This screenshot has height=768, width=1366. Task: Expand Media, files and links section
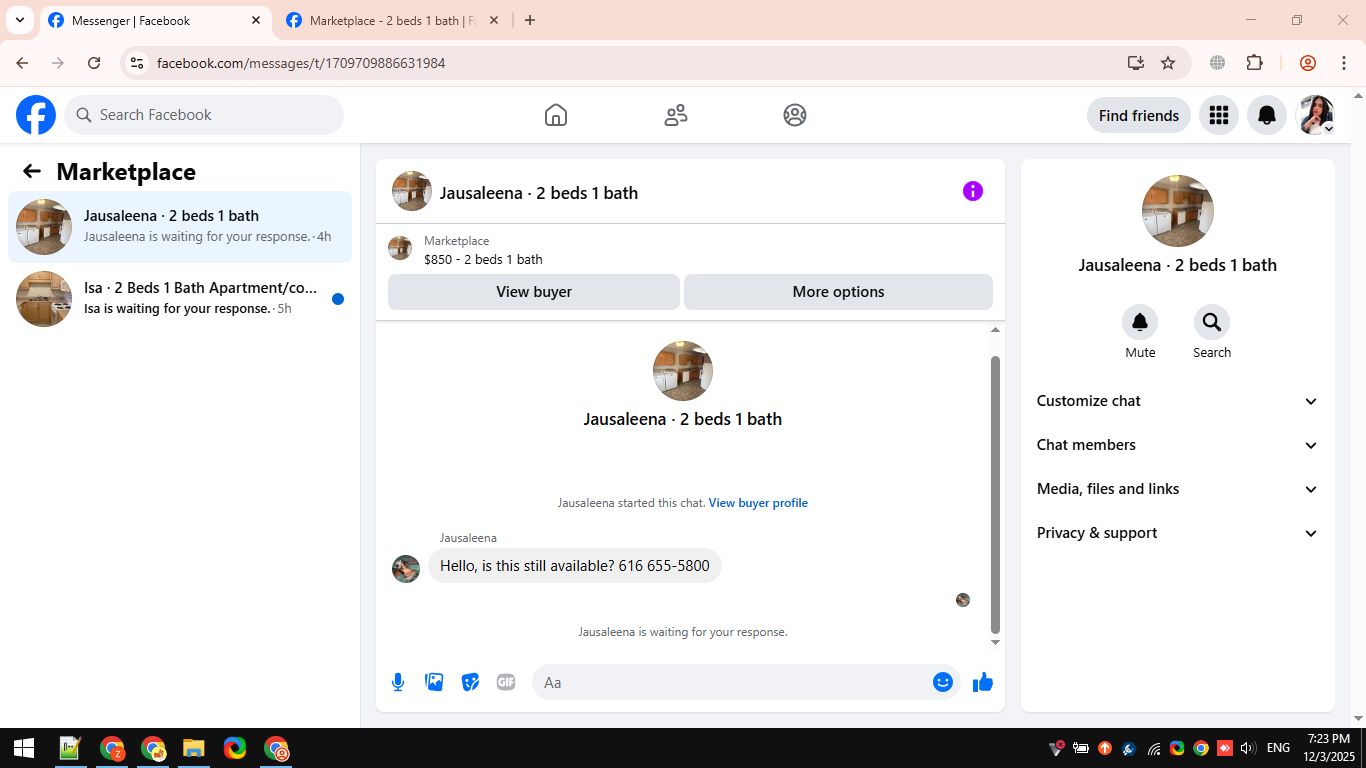1178,489
